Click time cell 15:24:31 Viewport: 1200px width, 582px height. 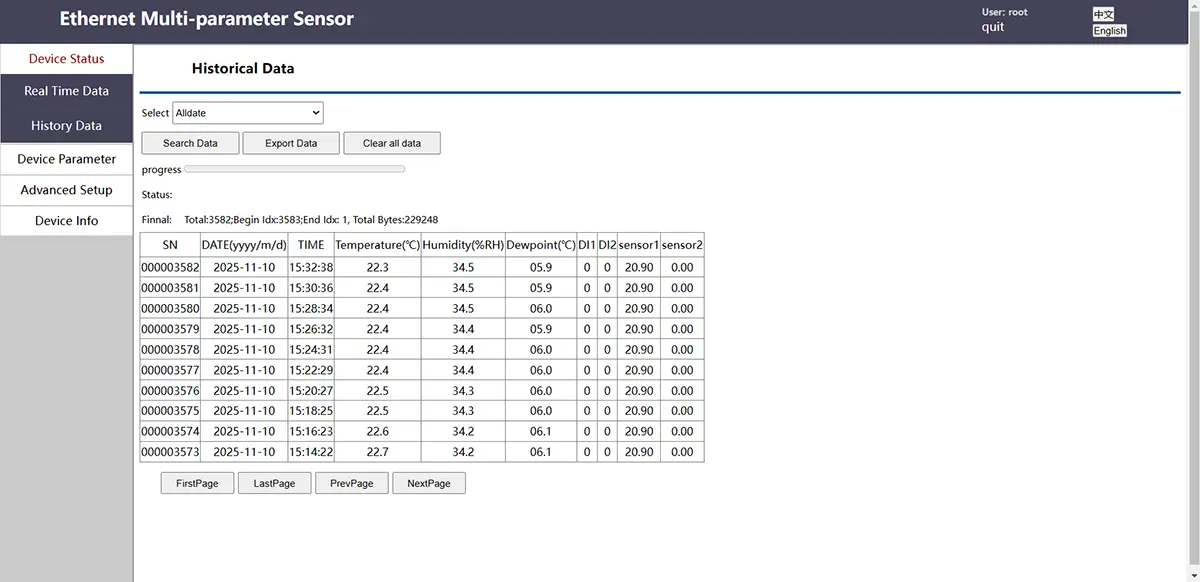coord(311,350)
